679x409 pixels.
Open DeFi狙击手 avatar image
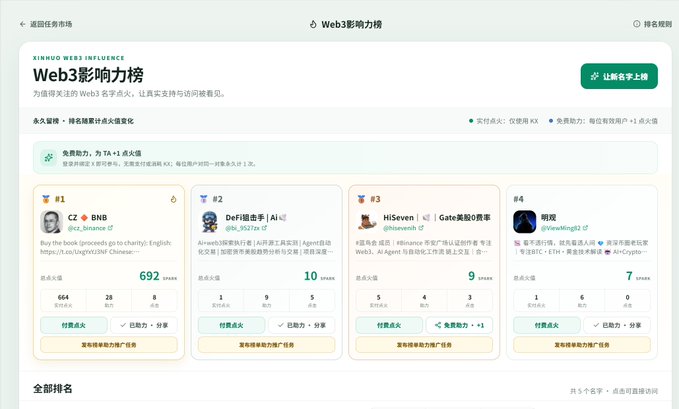(x=210, y=222)
